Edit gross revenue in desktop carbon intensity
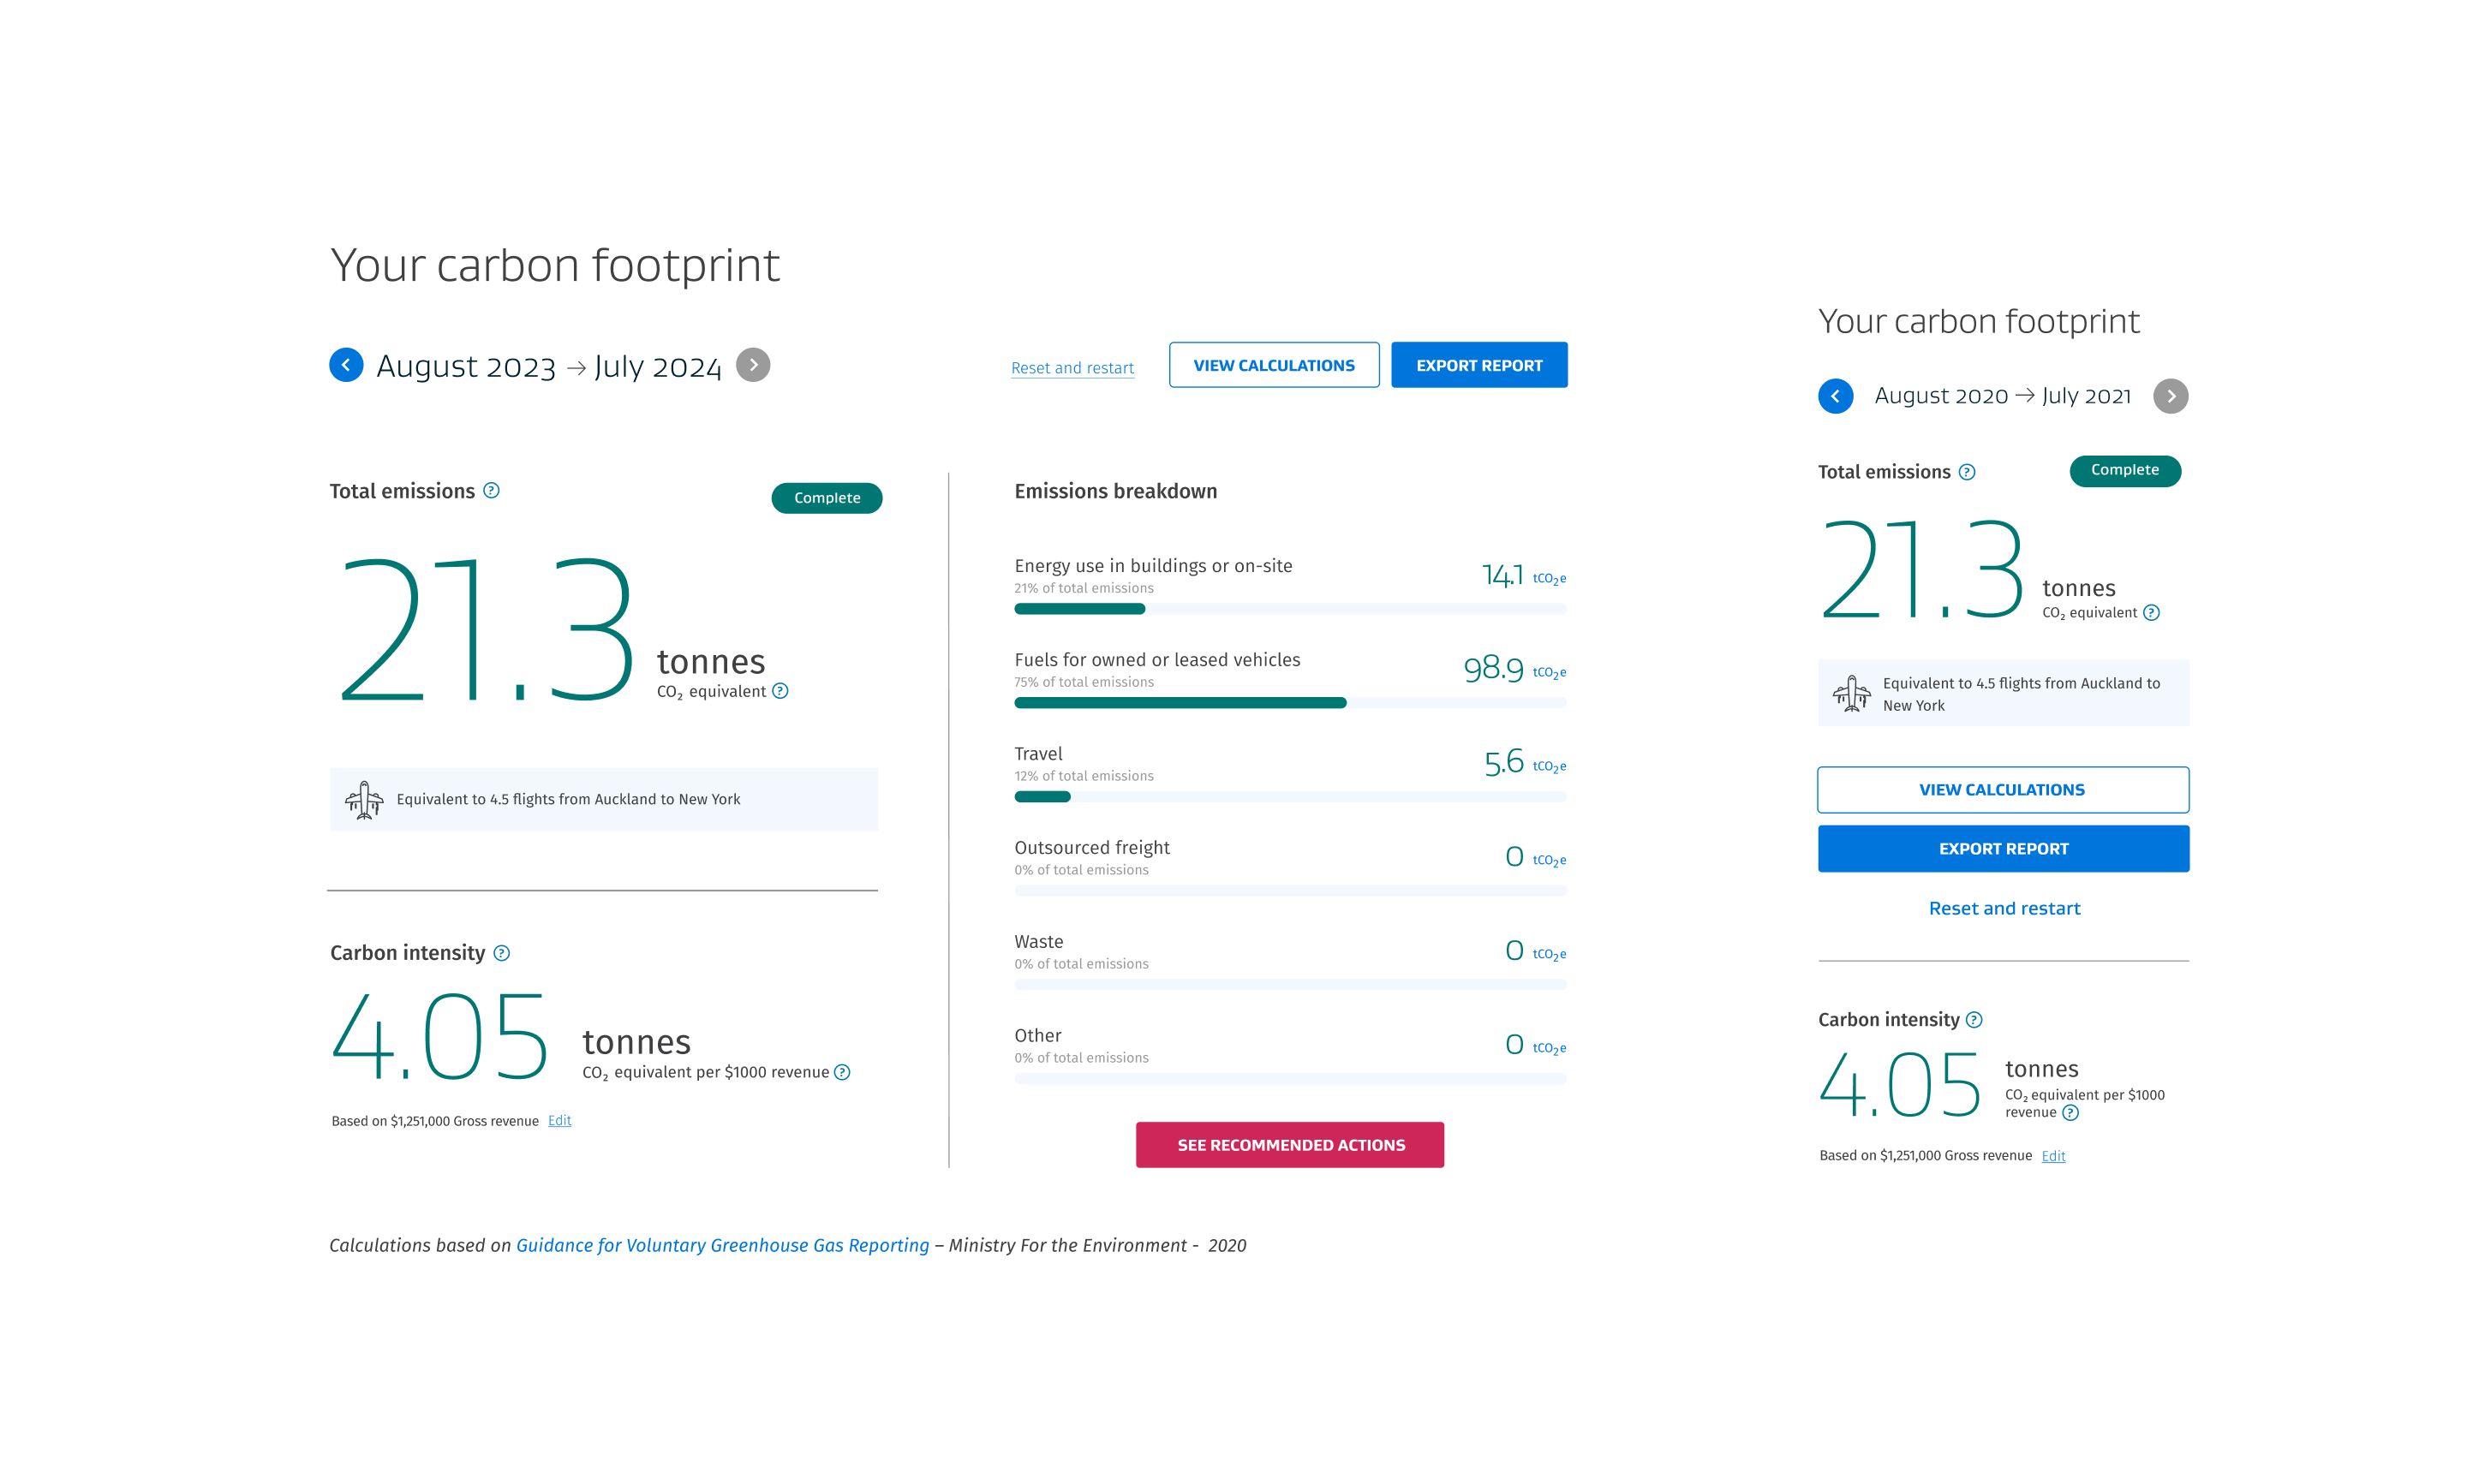 pyautogui.click(x=560, y=1120)
